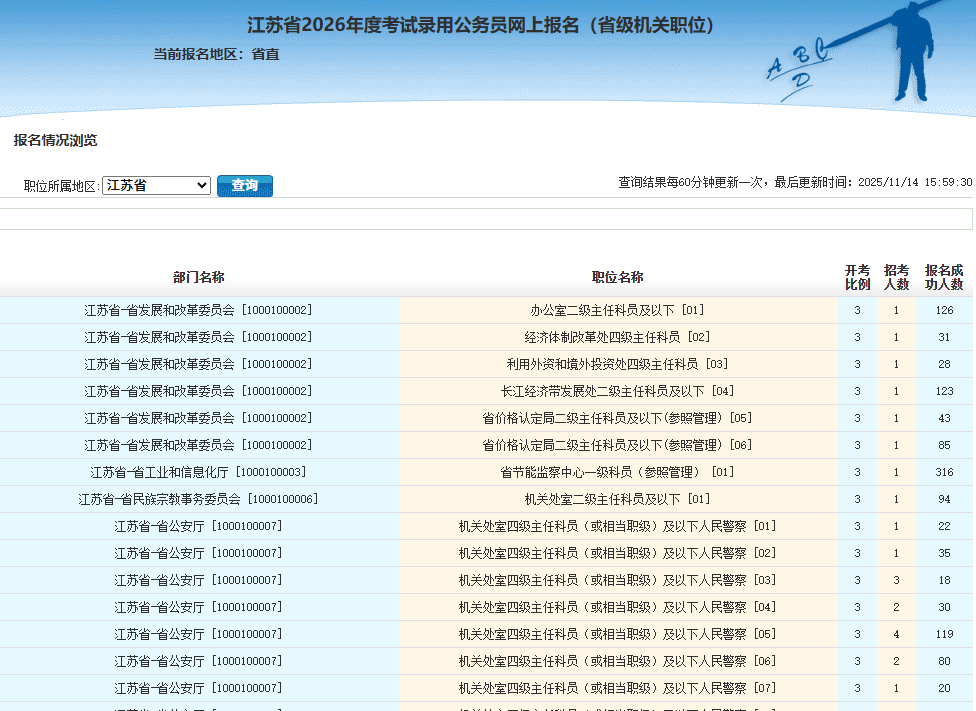Screen dimensions: 976x711
Task: Select the 经济体制改革处四级主任科员 [02] position
Action: 617,337
